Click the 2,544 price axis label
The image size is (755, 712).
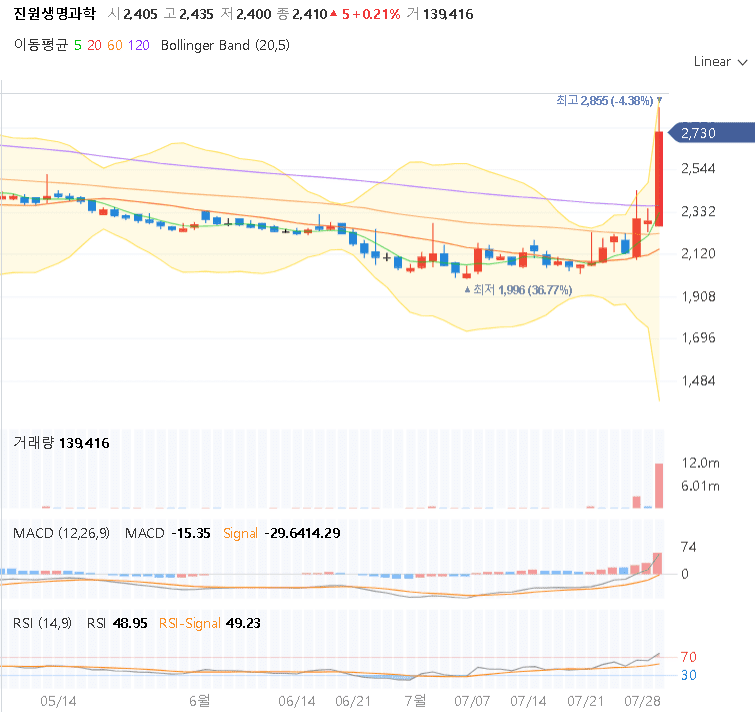tap(698, 168)
